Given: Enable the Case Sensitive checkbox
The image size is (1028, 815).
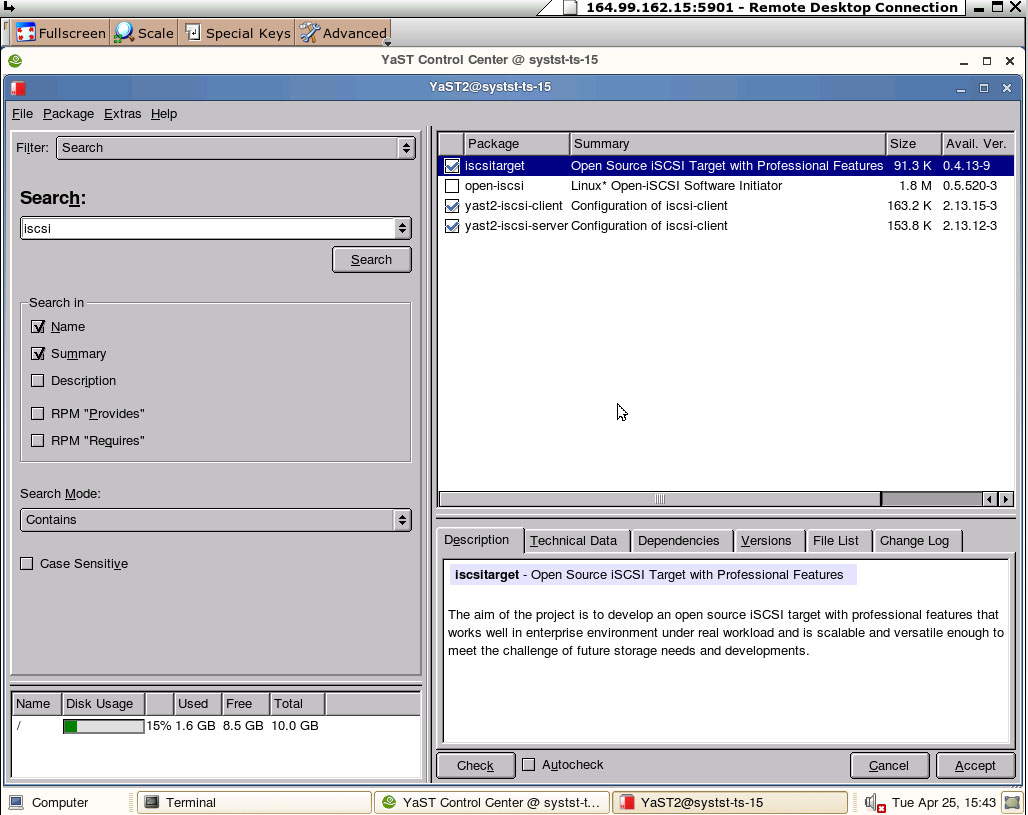Looking at the screenshot, I should (x=27, y=564).
